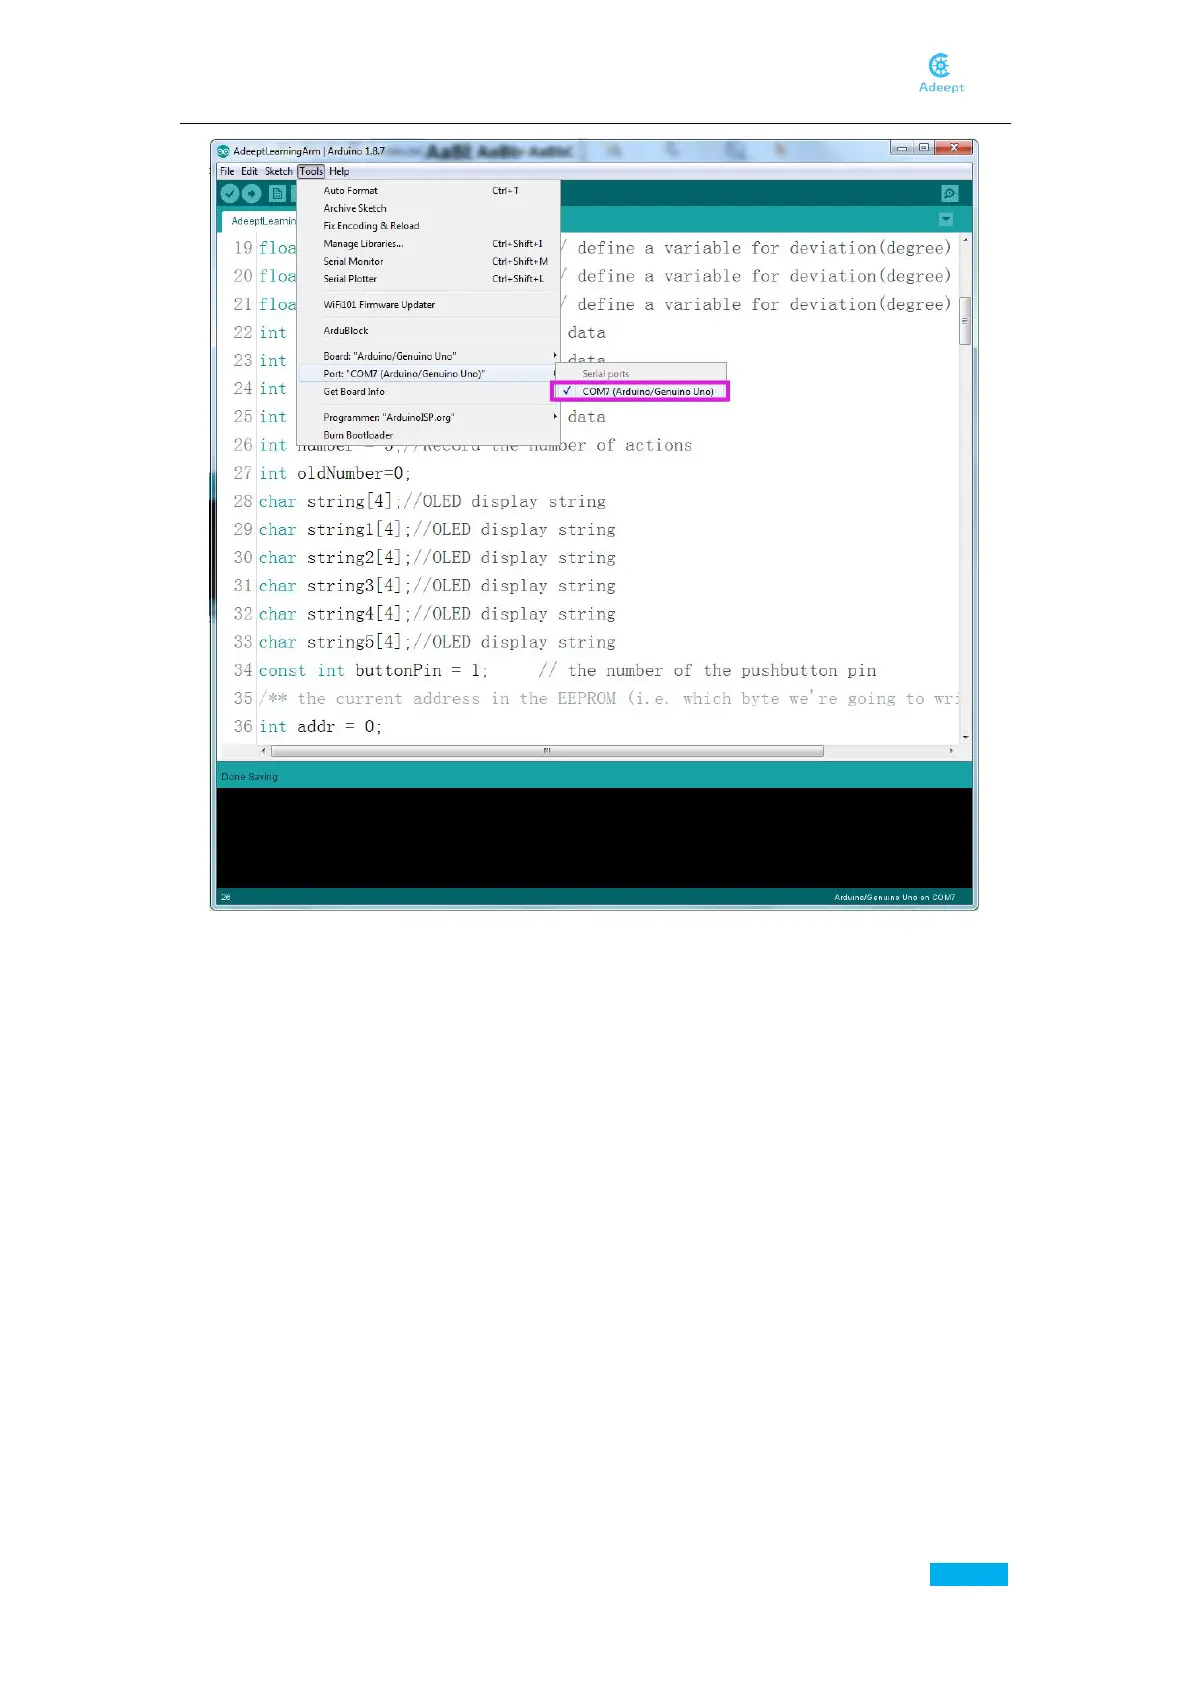Click code line "char string3[4]"

tap(437, 585)
